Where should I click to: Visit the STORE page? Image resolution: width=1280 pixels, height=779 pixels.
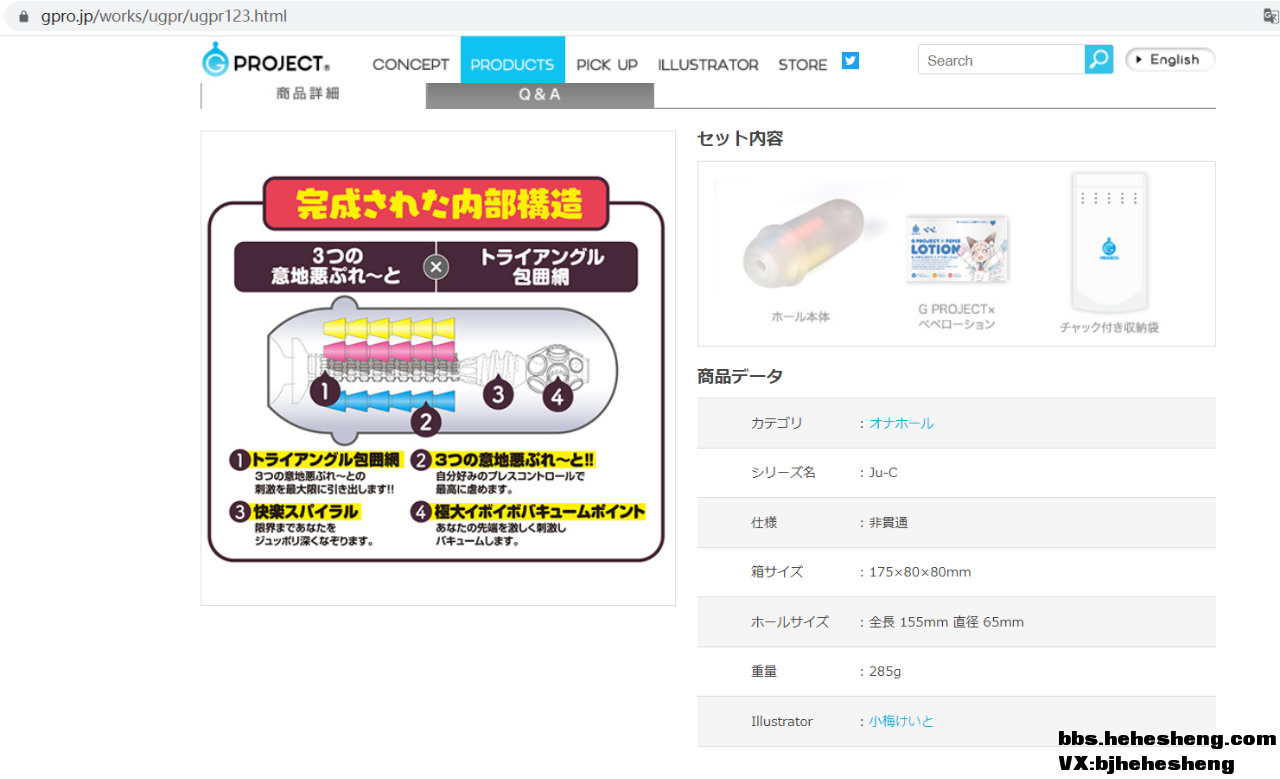802,65
